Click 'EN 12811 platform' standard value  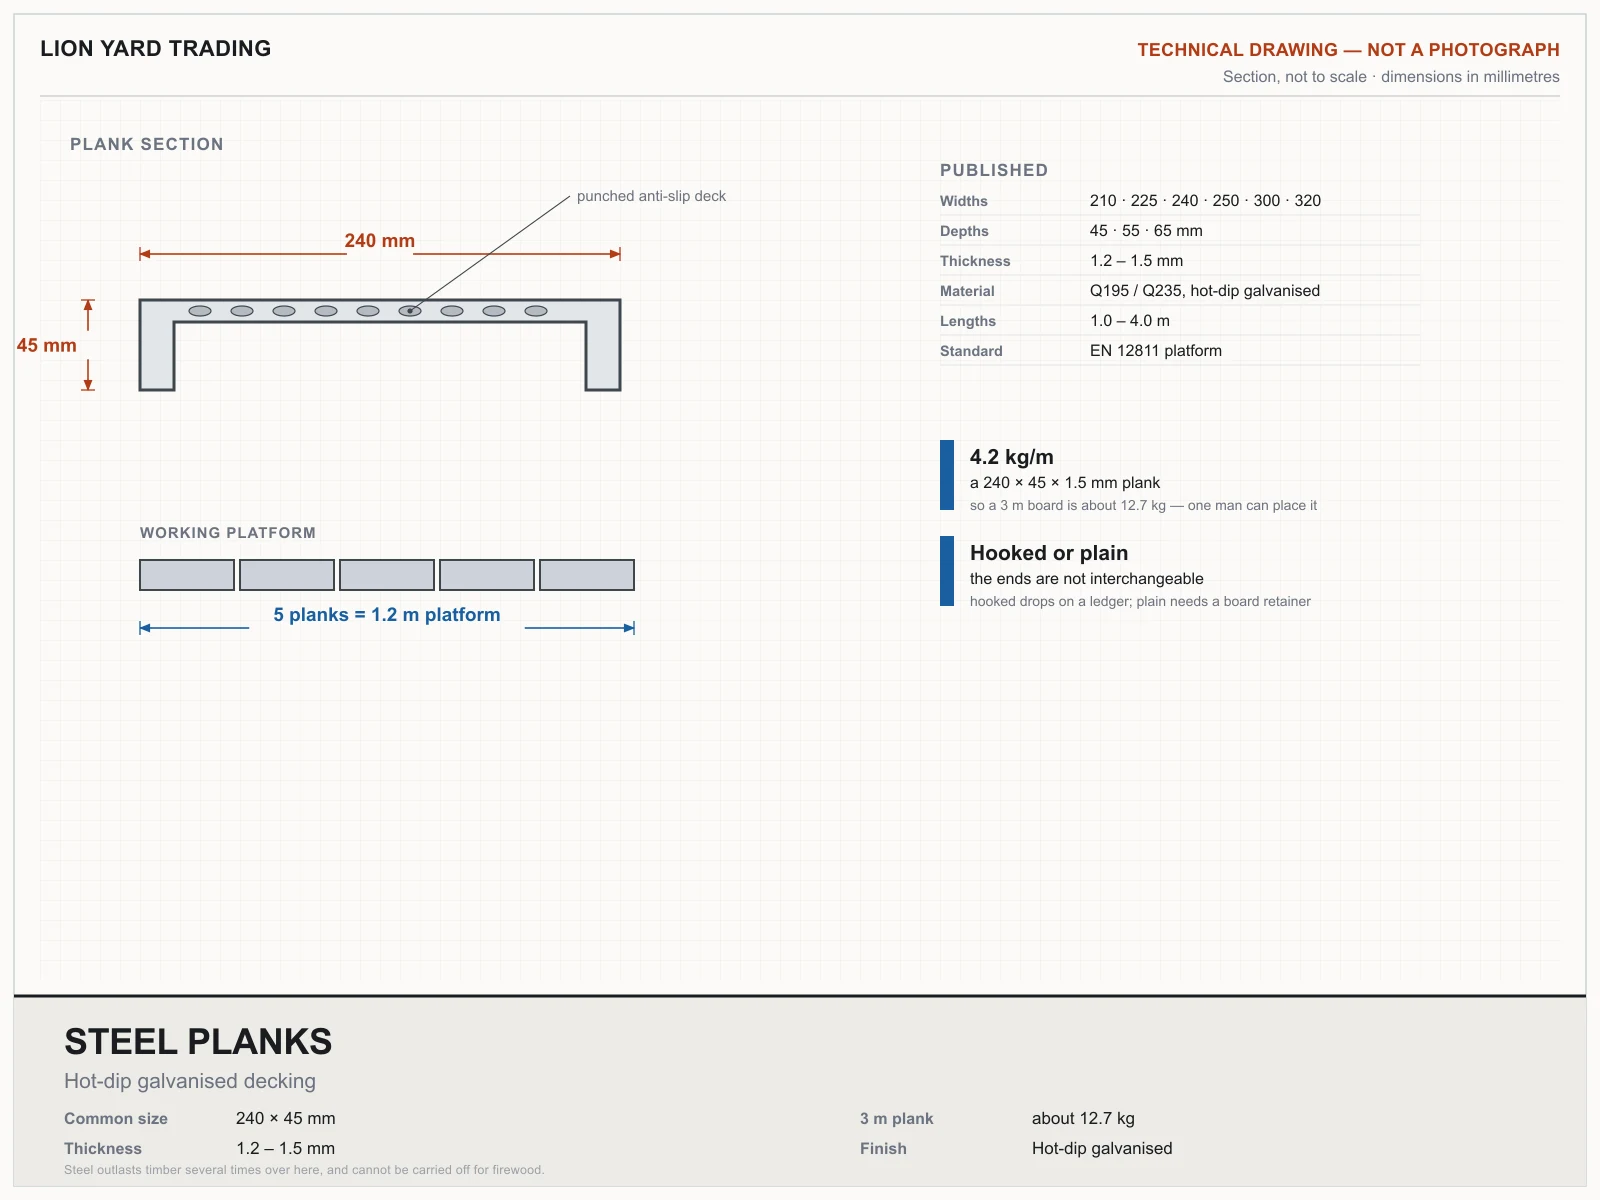pyautogui.click(x=1156, y=351)
